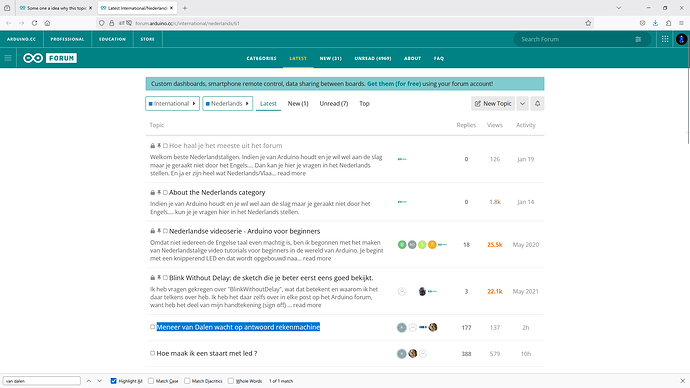Viewport: 690px width, 388px height.
Task: Enable the Whole Words checkbox
Action: click(x=231, y=381)
